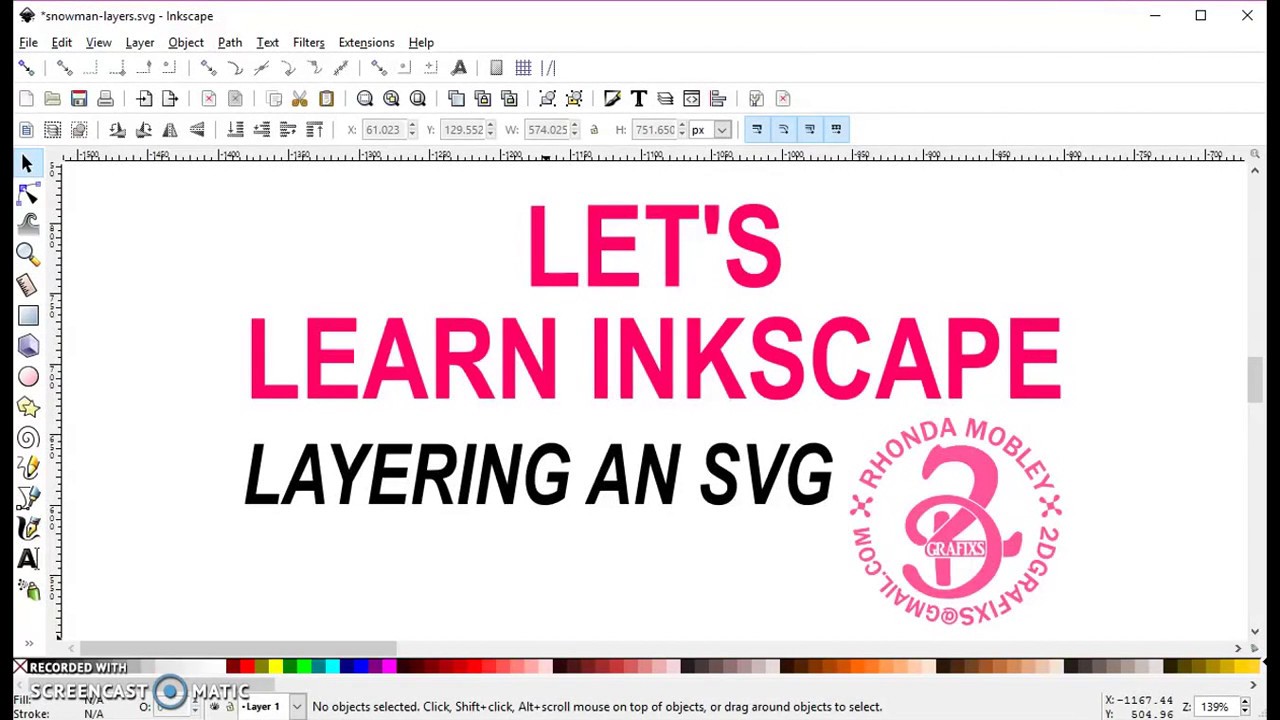1280x720 pixels.
Task: Open the File menu
Action: pos(28,42)
